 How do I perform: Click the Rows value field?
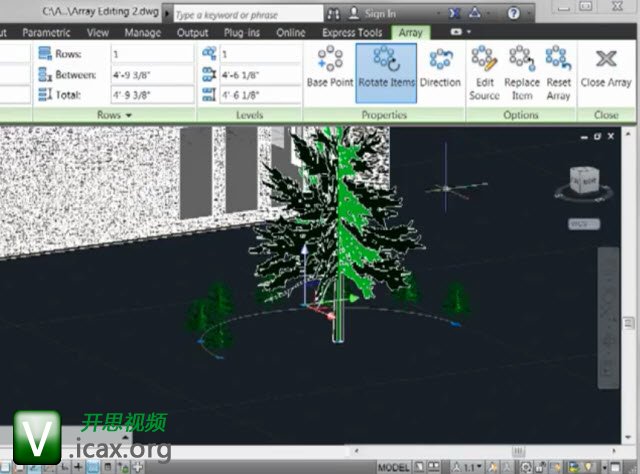[x=152, y=53]
